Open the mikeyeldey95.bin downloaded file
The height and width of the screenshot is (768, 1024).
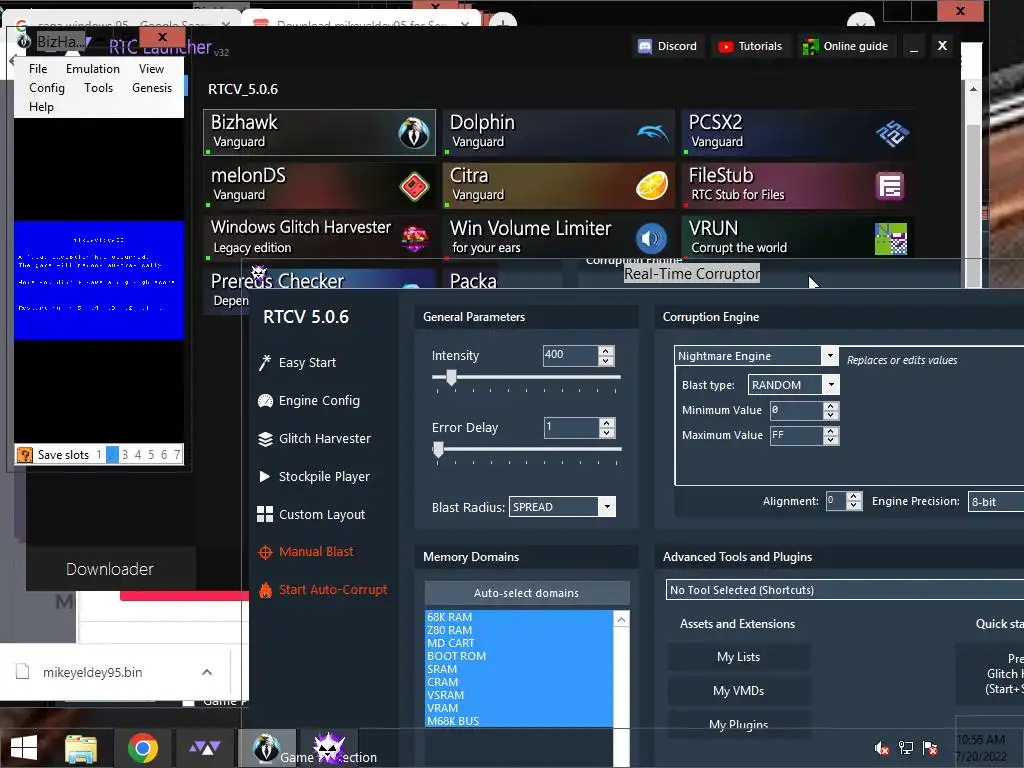tap(91, 672)
